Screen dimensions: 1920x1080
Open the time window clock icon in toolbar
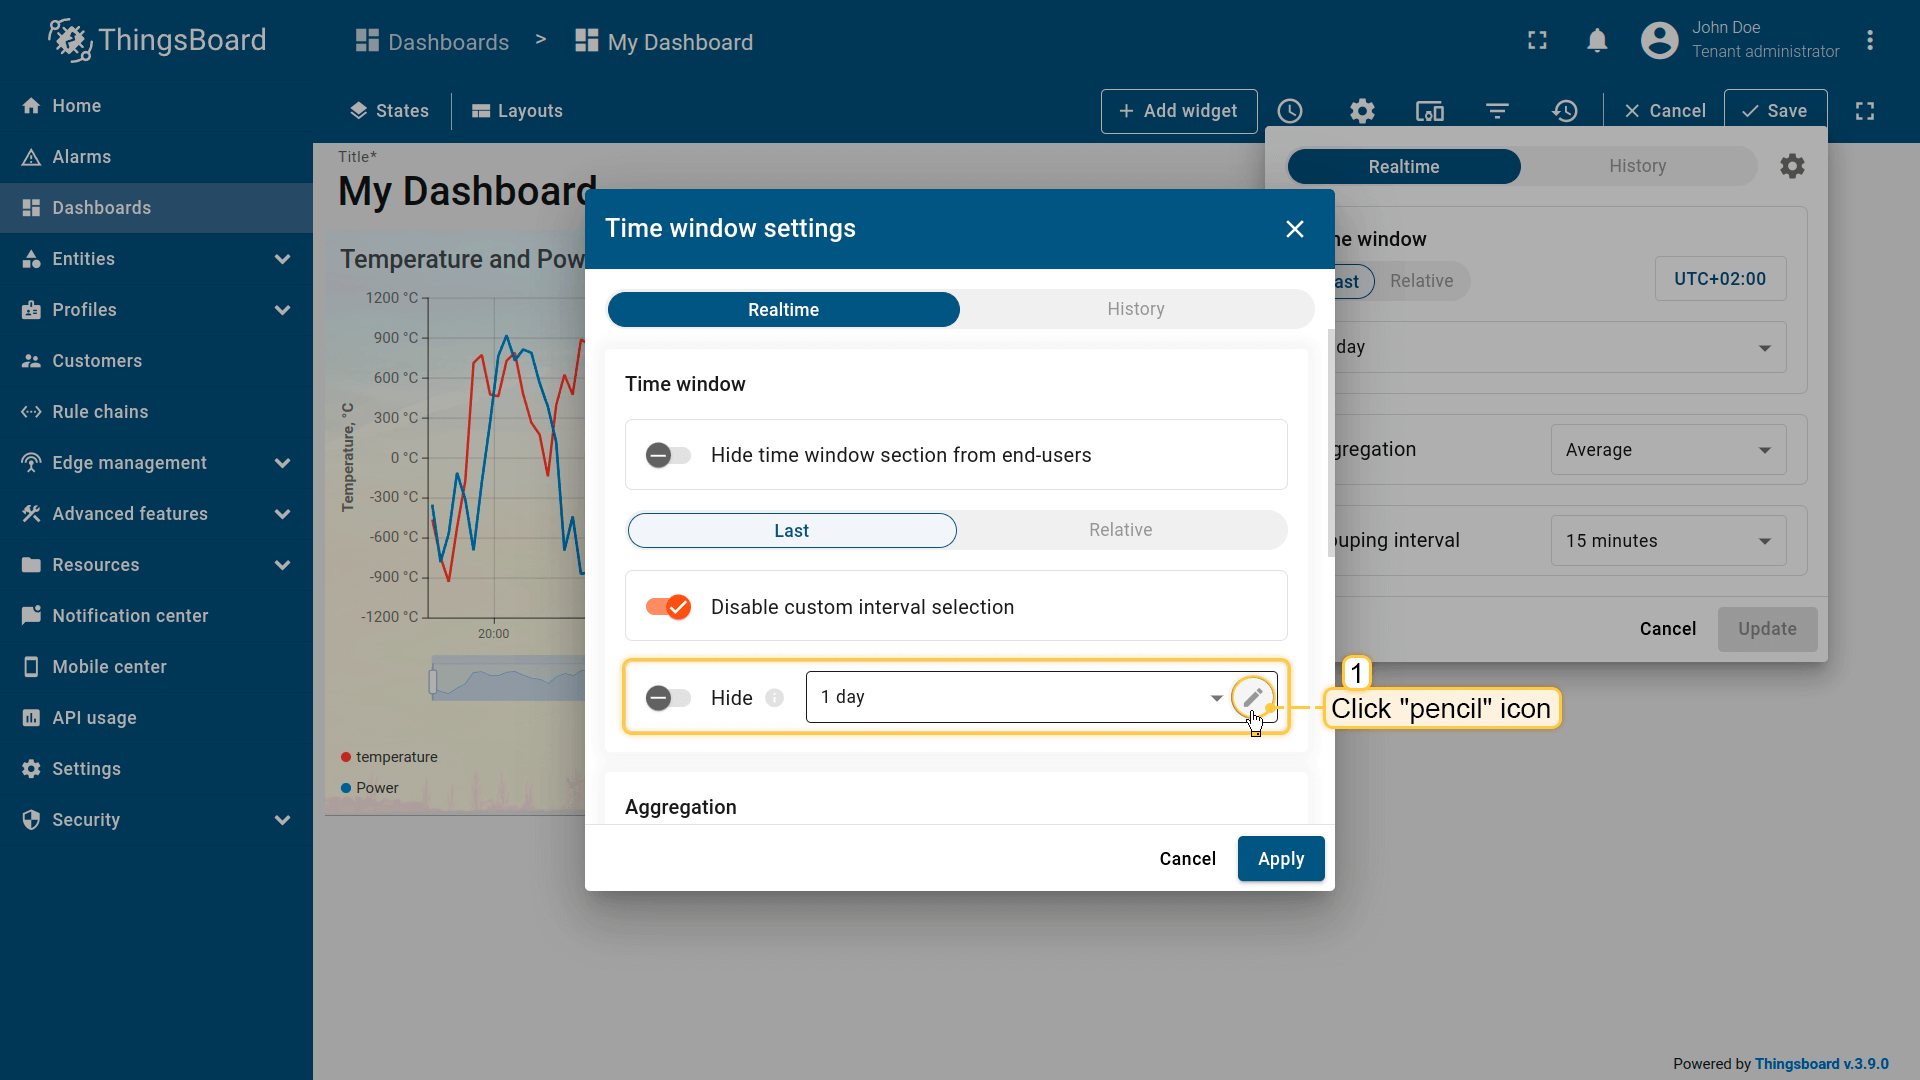(x=1290, y=111)
